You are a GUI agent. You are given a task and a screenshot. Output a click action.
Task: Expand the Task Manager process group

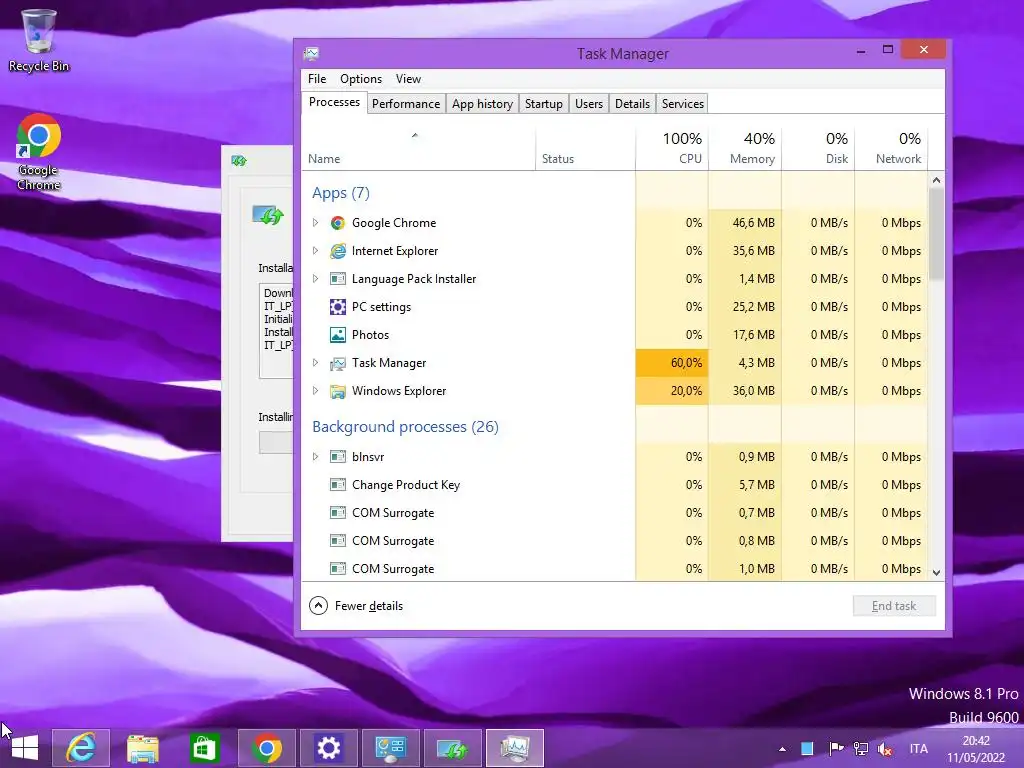tap(315, 363)
